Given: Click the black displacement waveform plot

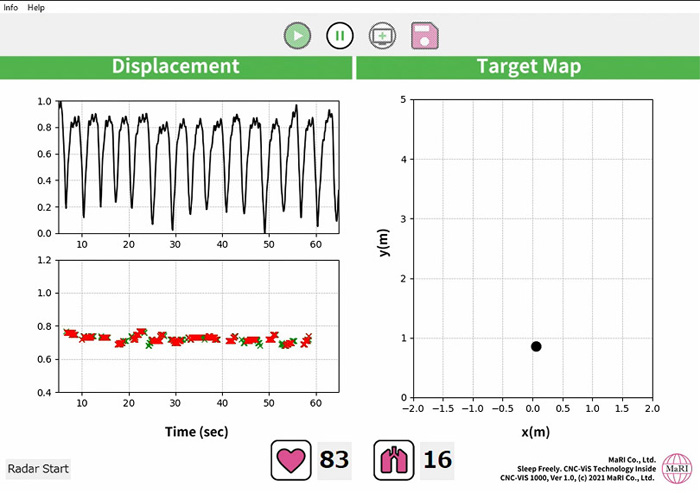Looking at the screenshot, I should [199, 167].
